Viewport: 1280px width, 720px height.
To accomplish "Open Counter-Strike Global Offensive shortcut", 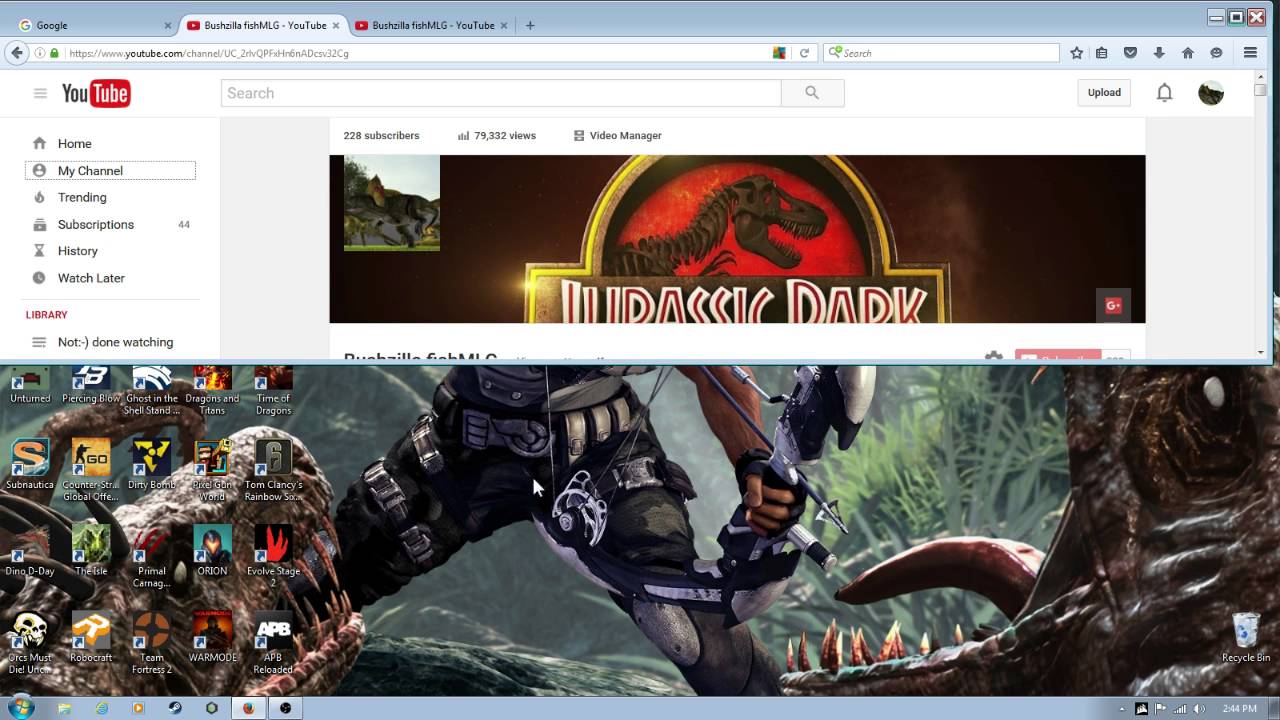I will [x=91, y=470].
